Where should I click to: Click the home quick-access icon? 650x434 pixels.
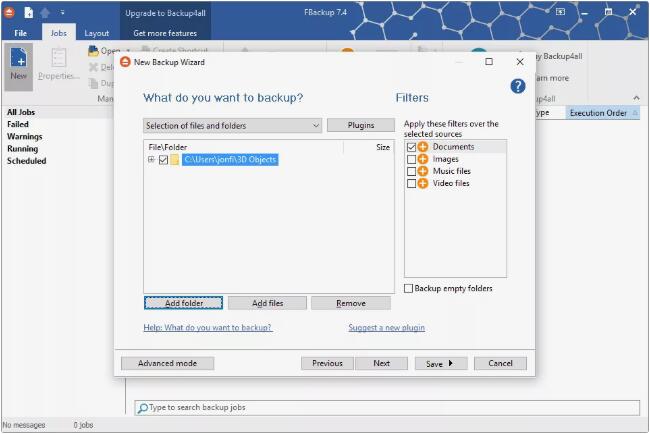tap(45, 12)
